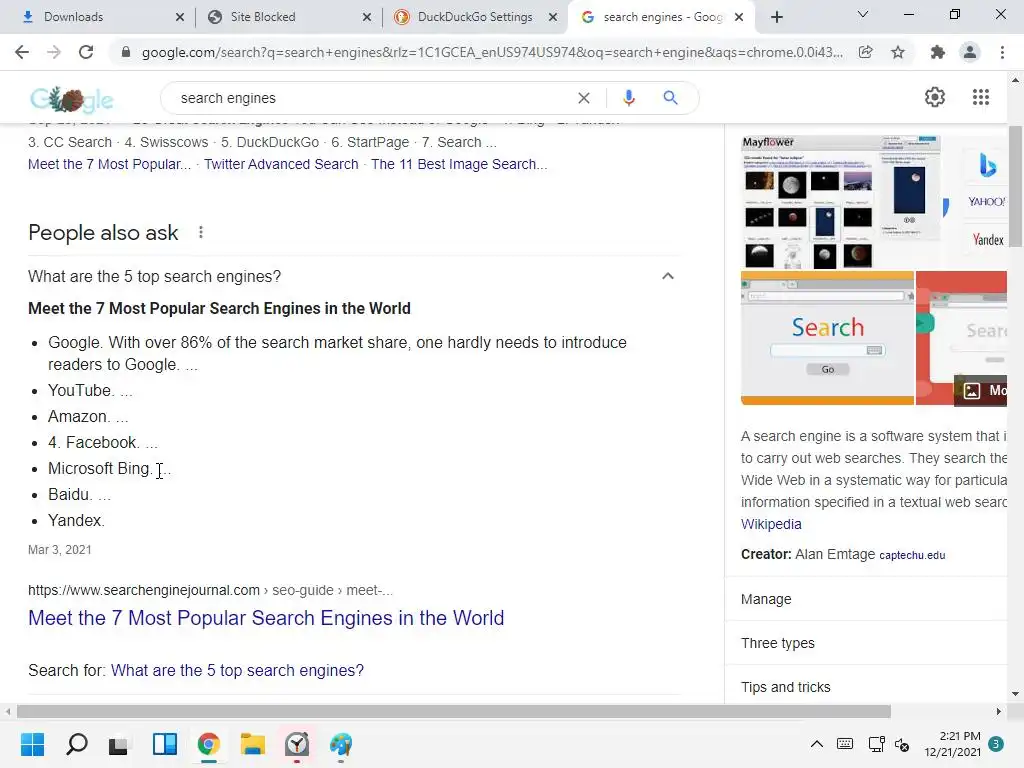This screenshot has height=768, width=1024.
Task: Open the Chrome three-dot menu
Action: pyautogui.click(x=1002, y=52)
